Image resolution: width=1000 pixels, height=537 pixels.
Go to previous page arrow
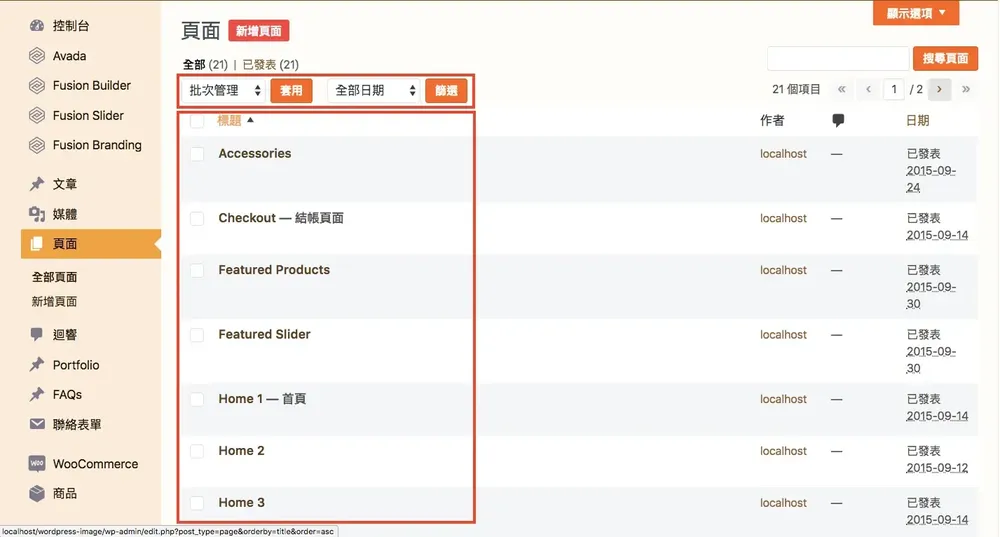[868, 89]
